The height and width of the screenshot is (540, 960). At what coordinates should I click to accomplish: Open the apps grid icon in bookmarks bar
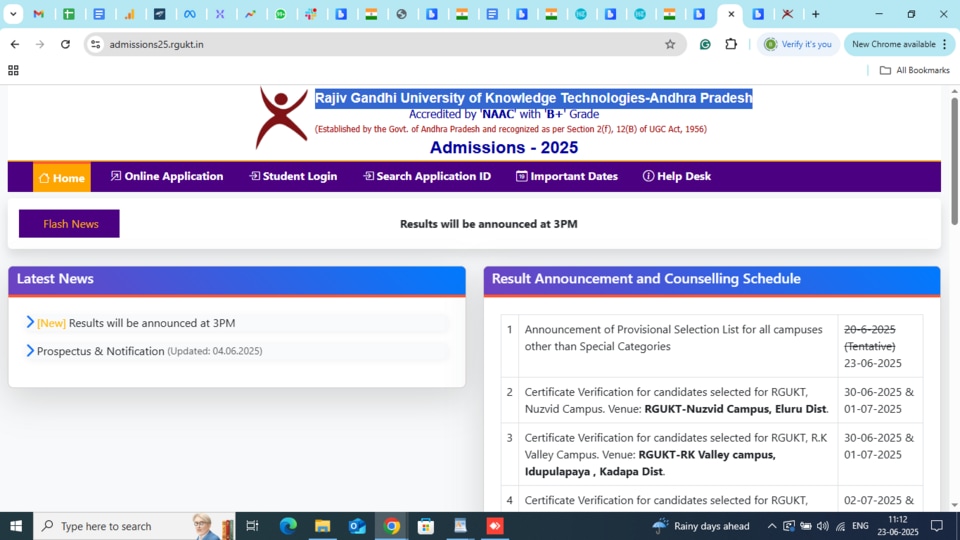pyautogui.click(x=13, y=70)
